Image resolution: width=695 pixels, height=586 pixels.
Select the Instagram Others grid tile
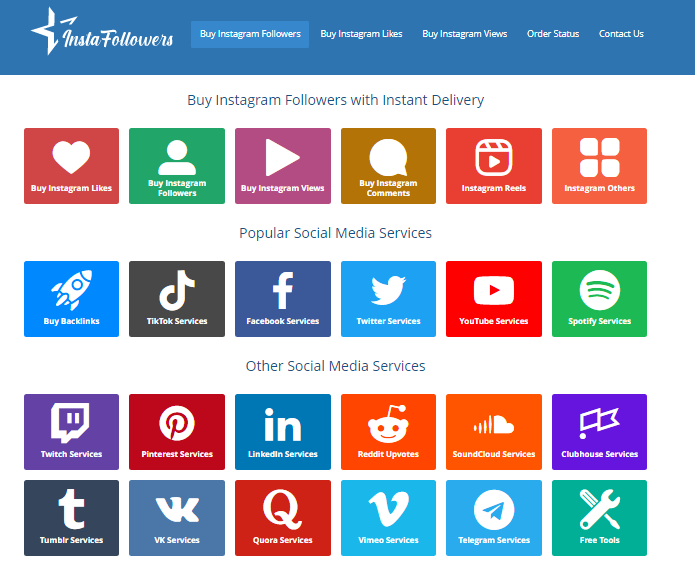pyautogui.click(x=599, y=166)
